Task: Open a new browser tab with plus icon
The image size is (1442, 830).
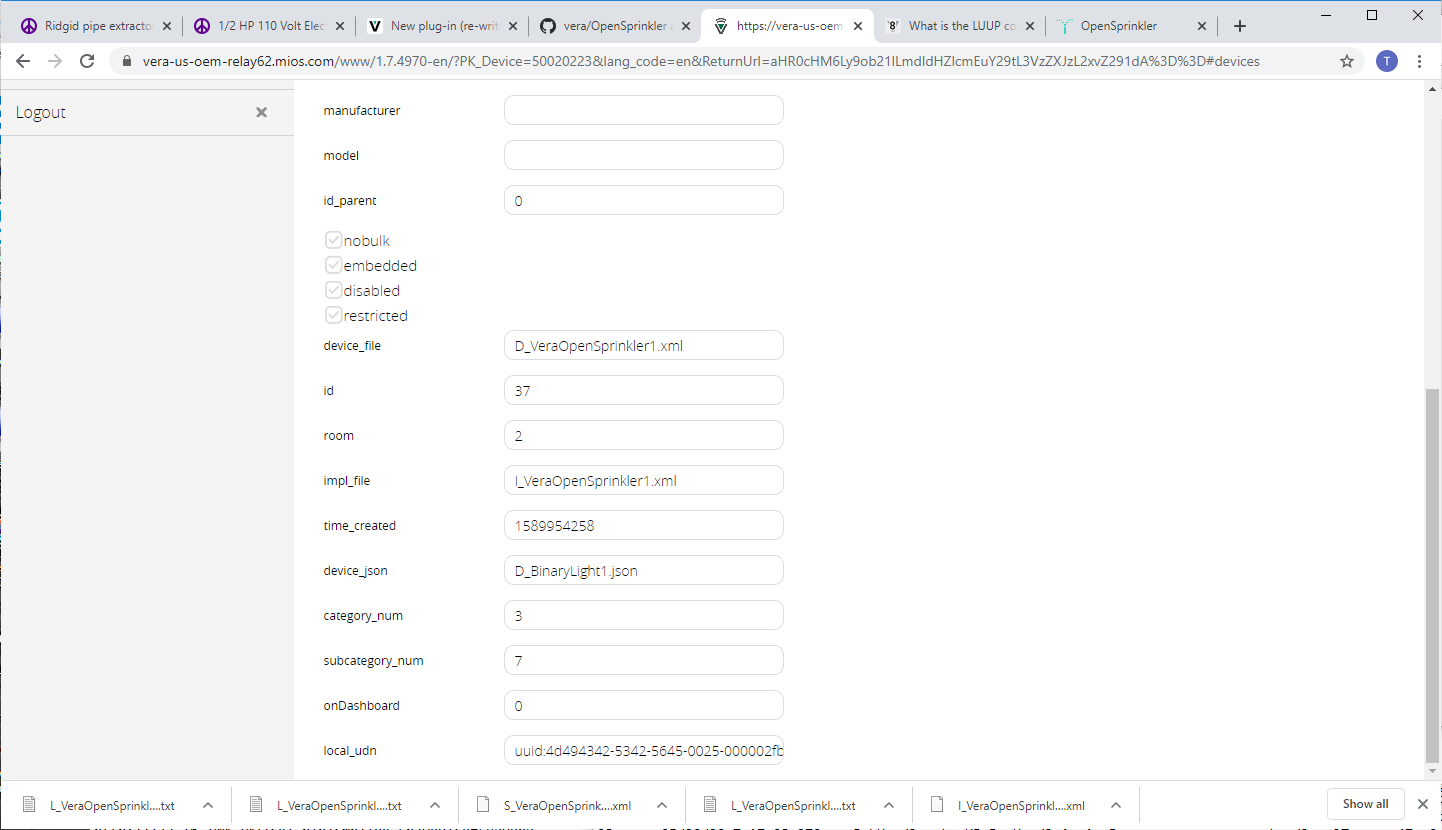Action: click(1240, 26)
